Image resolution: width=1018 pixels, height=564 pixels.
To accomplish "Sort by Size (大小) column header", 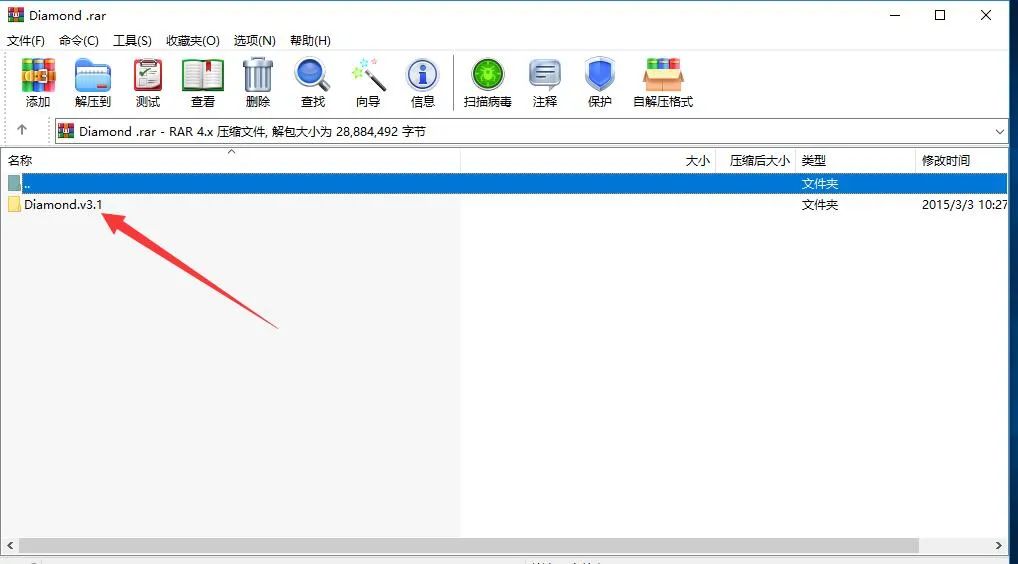I will click(588, 160).
